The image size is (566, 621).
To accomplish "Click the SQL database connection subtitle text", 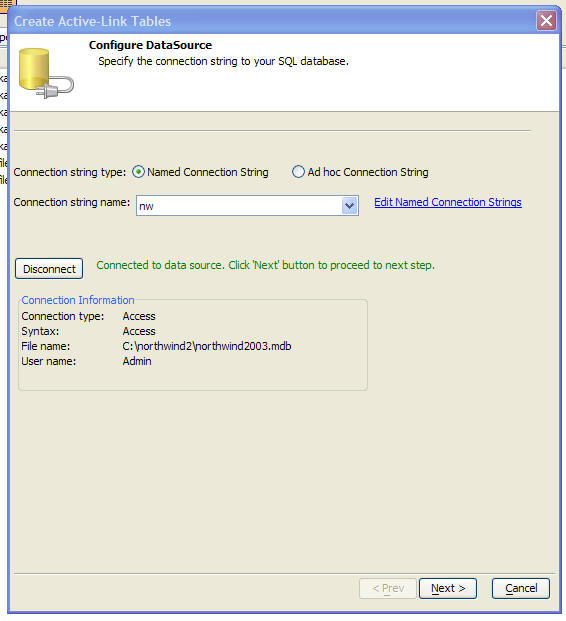I will [x=223, y=61].
